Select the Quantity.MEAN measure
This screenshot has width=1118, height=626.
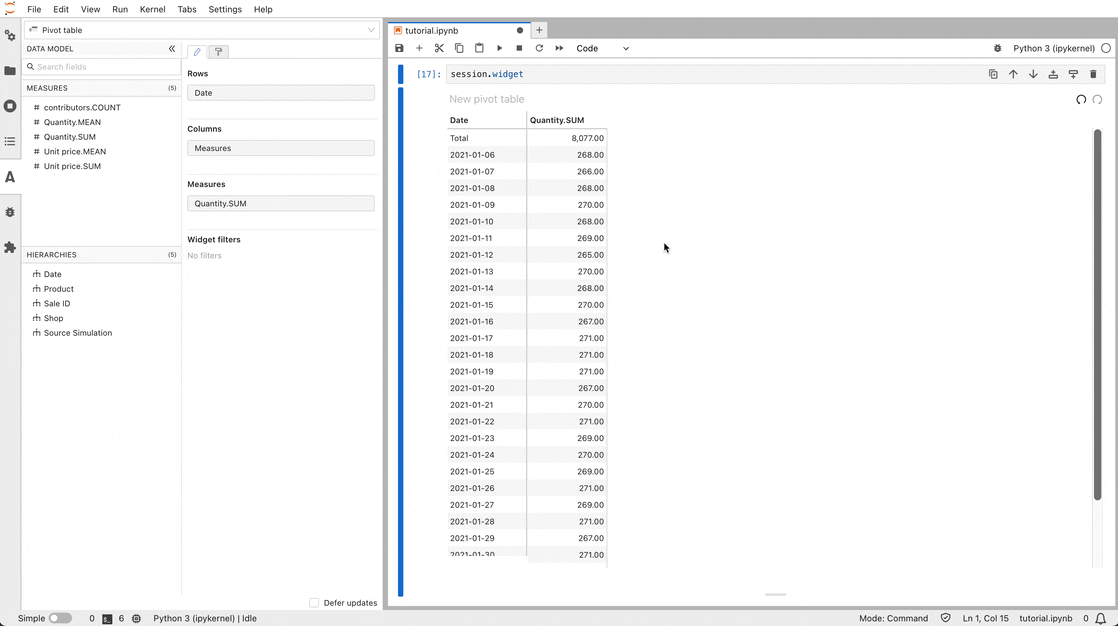coord(72,122)
